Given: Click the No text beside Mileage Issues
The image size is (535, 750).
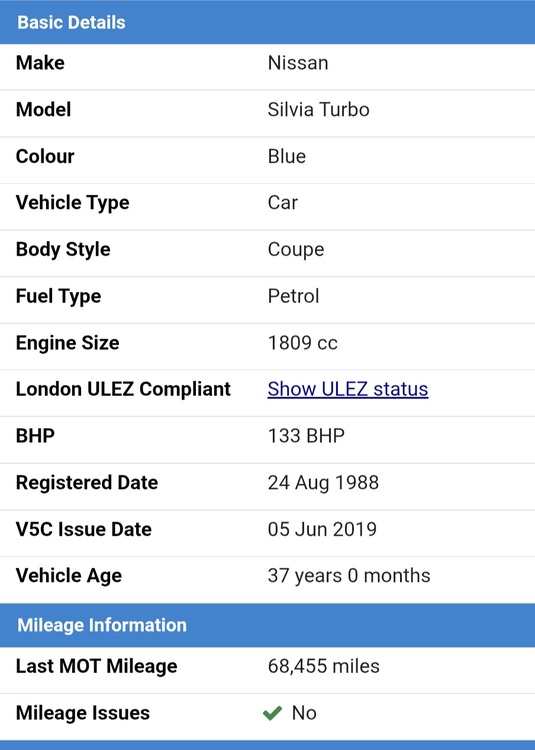Looking at the screenshot, I should click(304, 713).
